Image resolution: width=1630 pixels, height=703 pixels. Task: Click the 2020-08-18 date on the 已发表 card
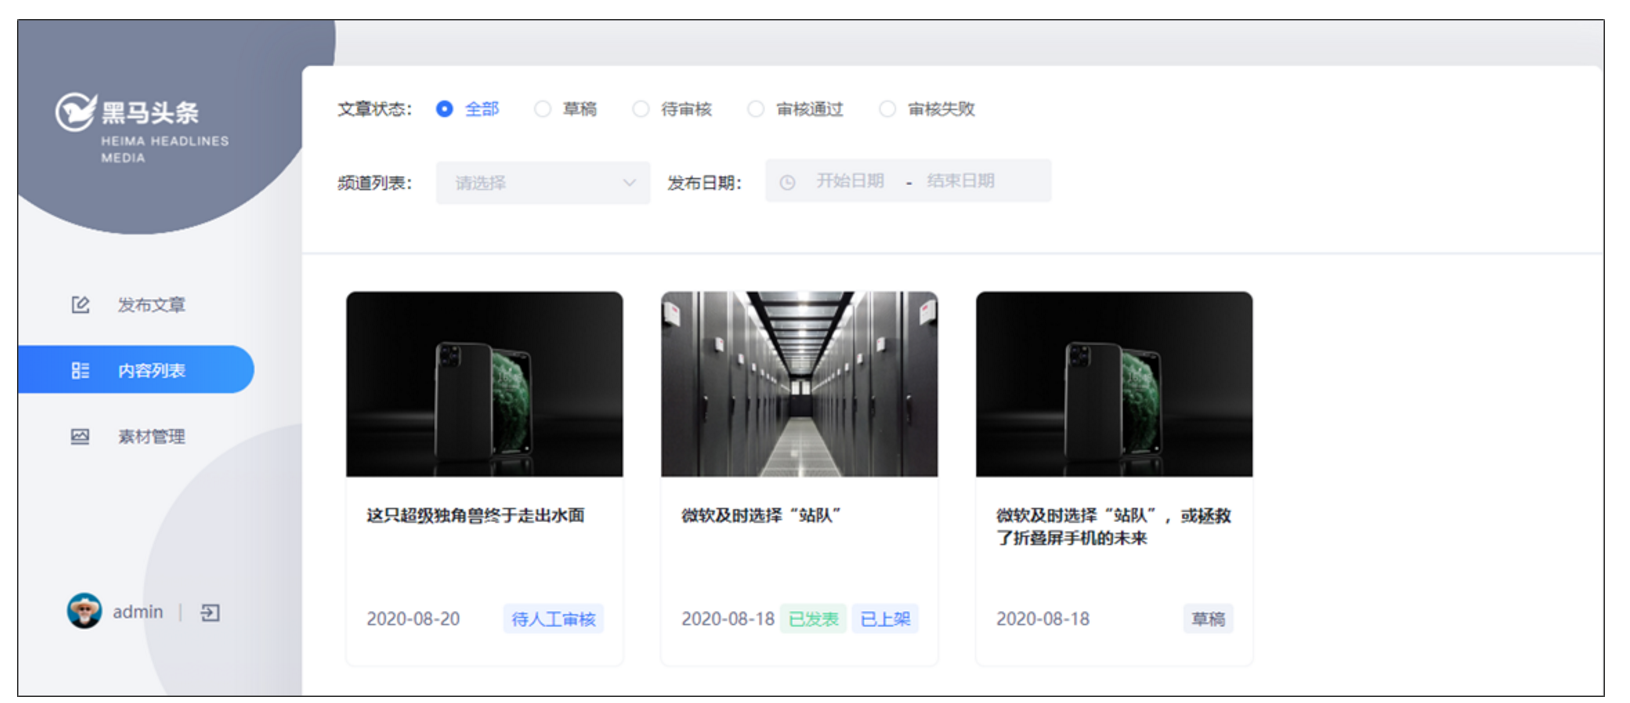point(728,619)
